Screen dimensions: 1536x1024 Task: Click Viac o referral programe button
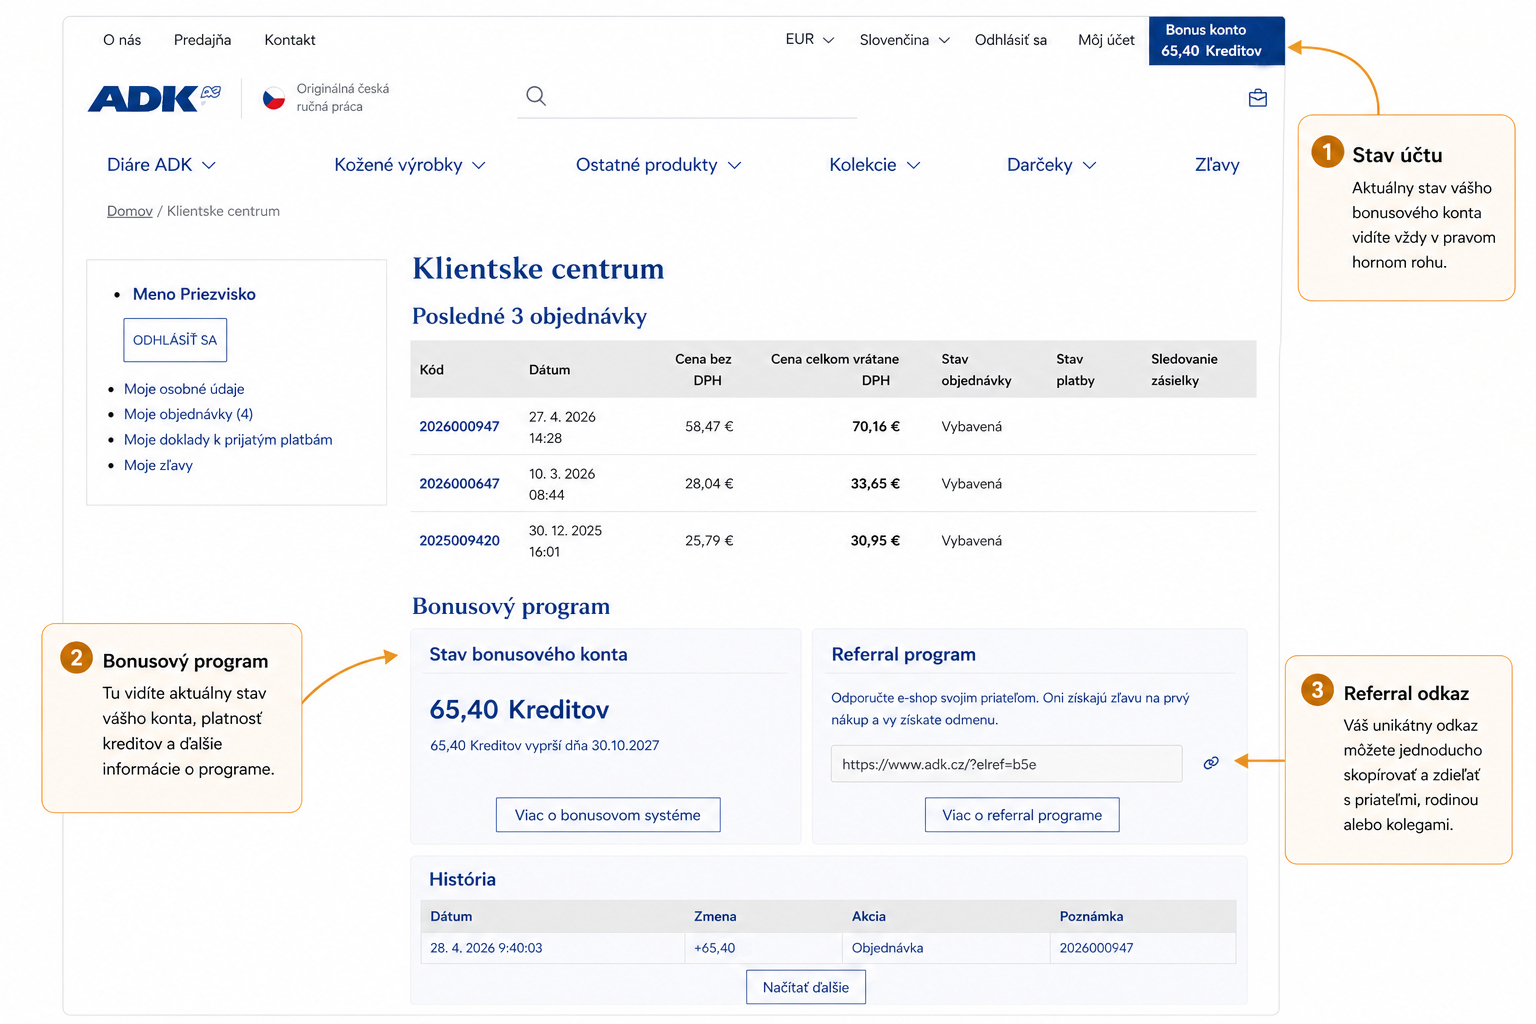pos(1022,815)
